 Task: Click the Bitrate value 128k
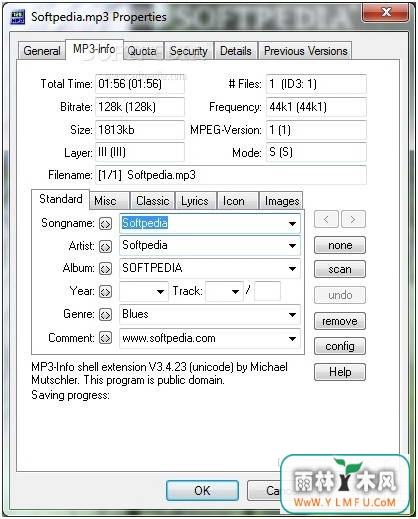140,107
